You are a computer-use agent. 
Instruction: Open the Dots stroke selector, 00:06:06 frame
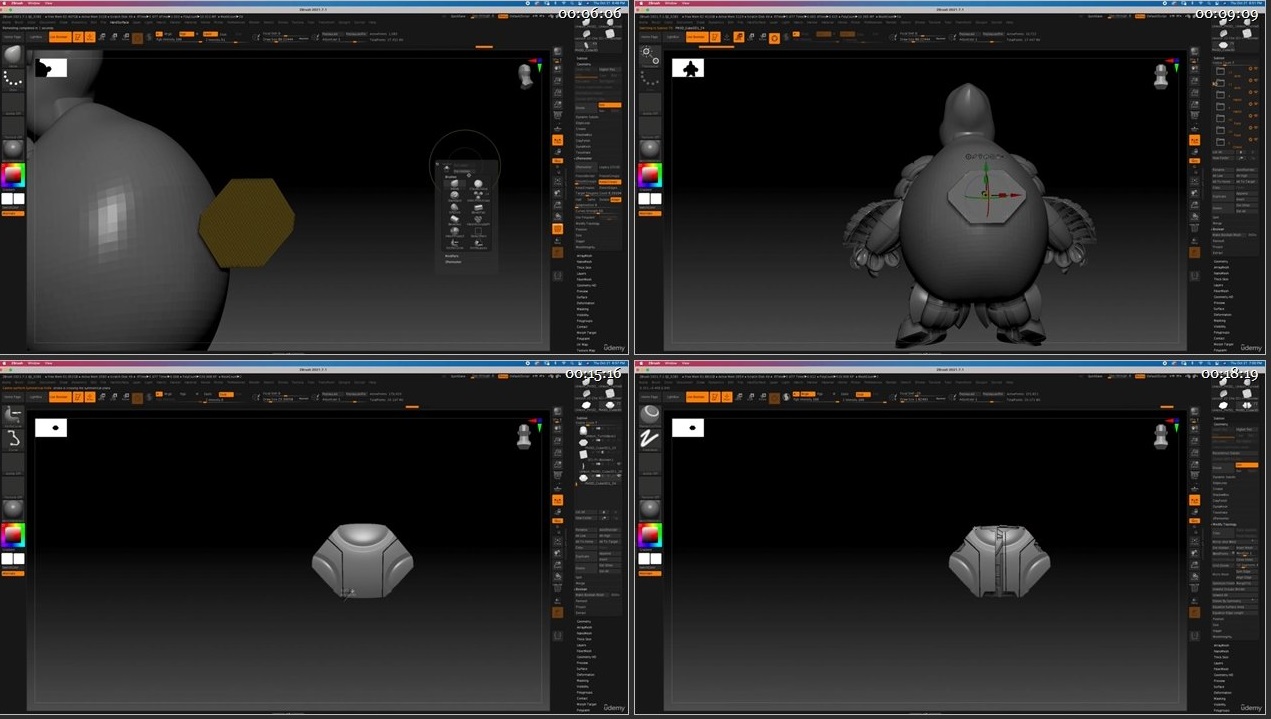tap(12, 79)
